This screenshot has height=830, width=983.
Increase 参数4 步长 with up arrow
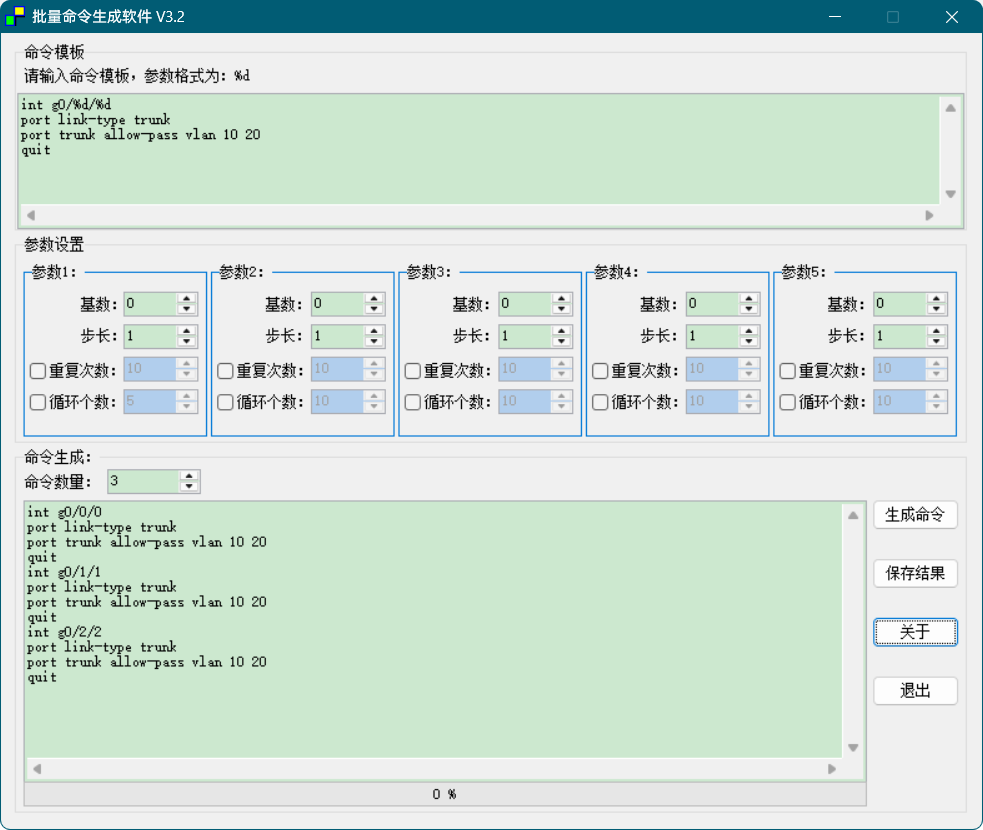point(749,331)
